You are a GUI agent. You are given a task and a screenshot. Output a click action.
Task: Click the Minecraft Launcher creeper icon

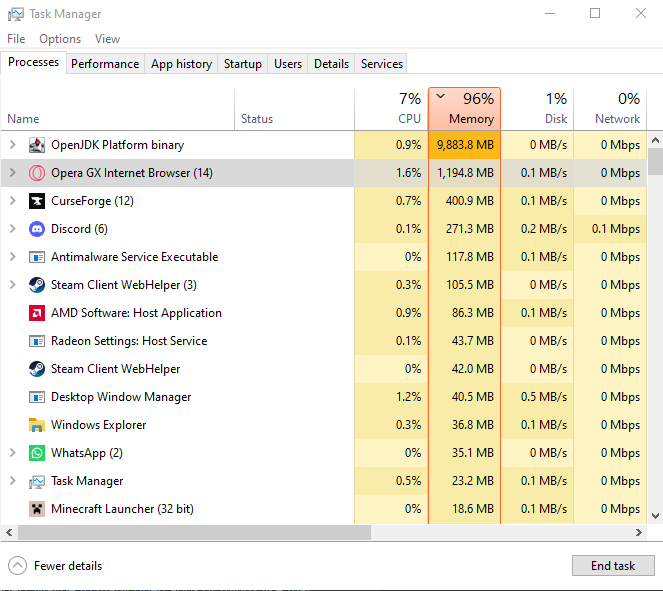pos(37,509)
